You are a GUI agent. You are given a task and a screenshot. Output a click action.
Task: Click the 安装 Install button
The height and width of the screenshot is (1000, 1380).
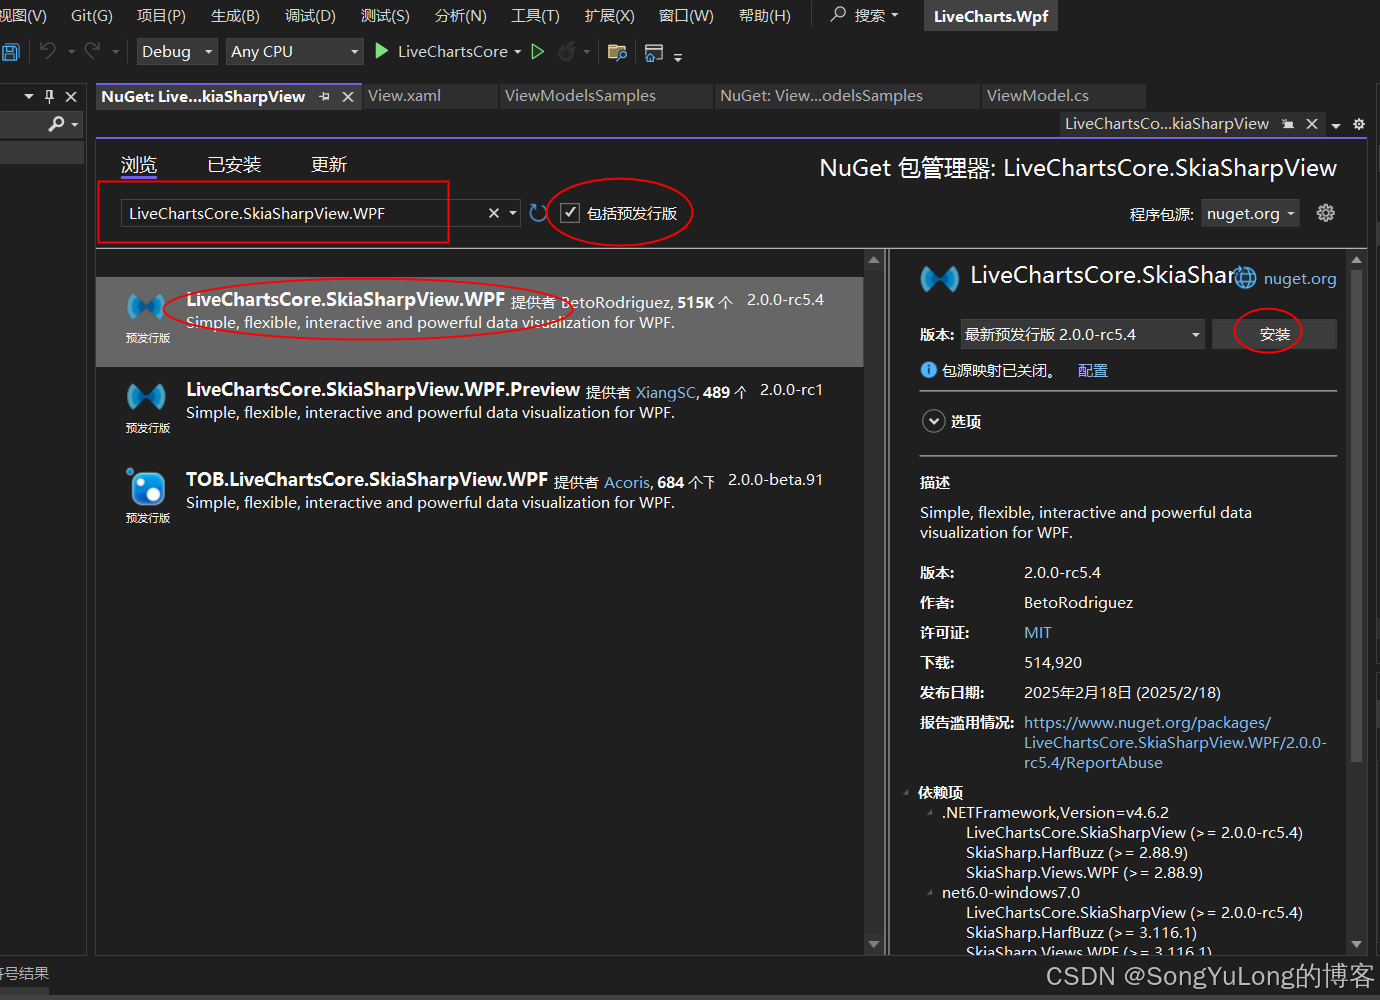pyautogui.click(x=1274, y=334)
